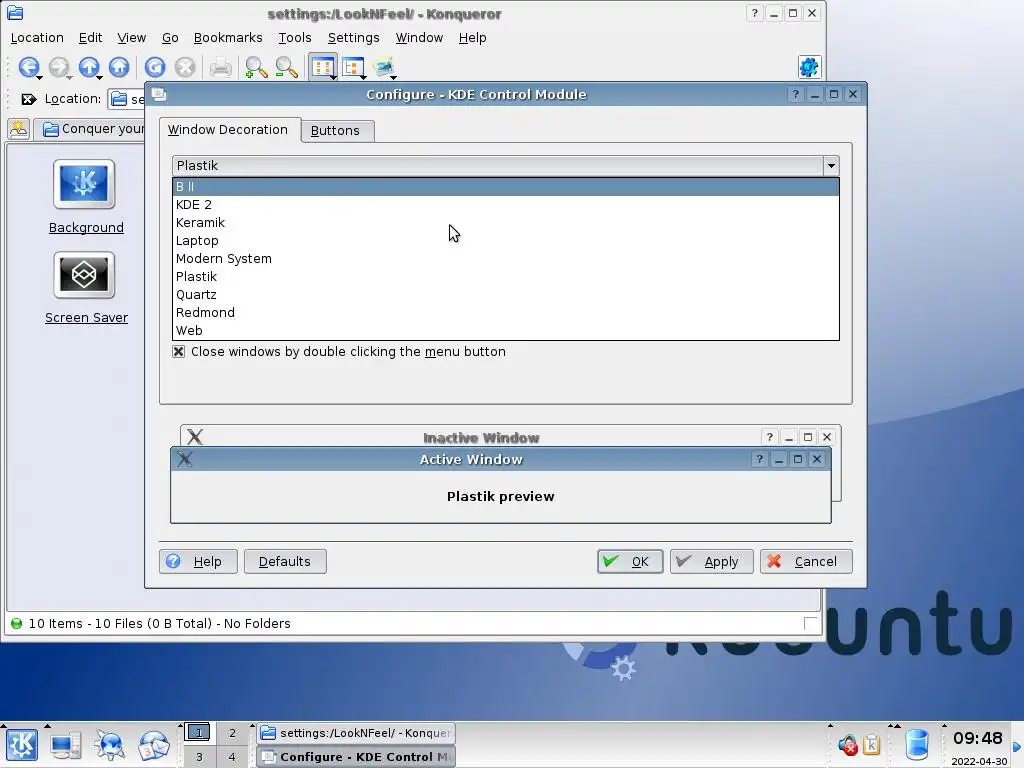Click the Help button in dialog
This screenshot has width=1024, height=768.
(x=198, y=562)
